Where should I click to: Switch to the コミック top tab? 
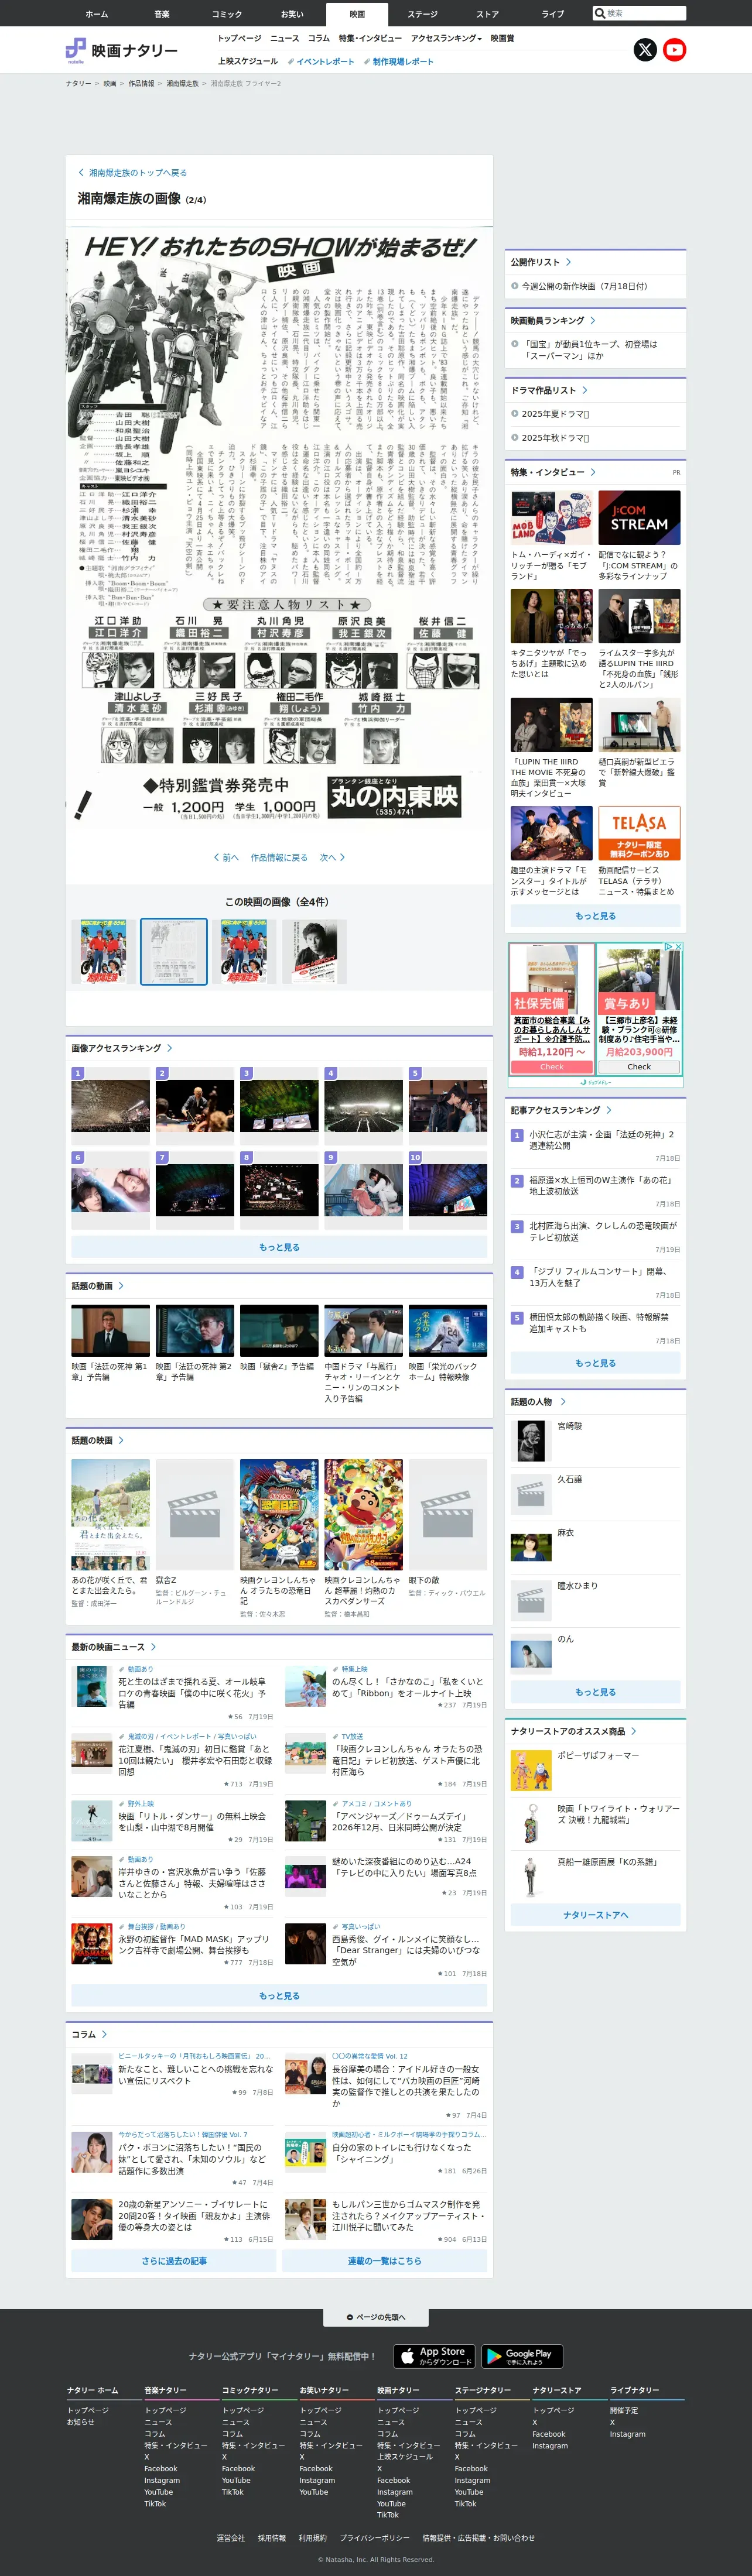pos(227,14)
